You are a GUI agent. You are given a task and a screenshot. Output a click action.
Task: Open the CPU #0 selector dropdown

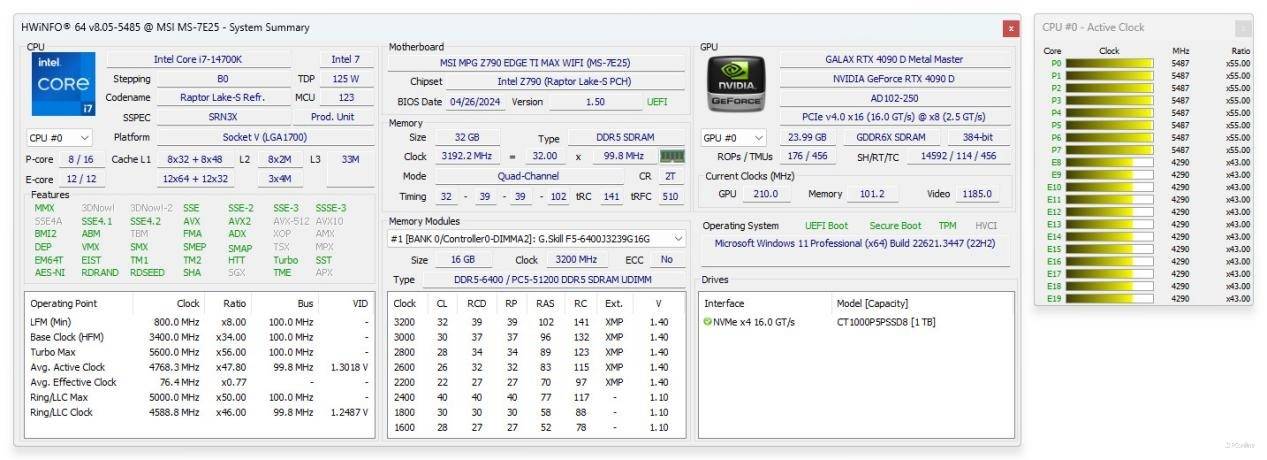[60, 138]
